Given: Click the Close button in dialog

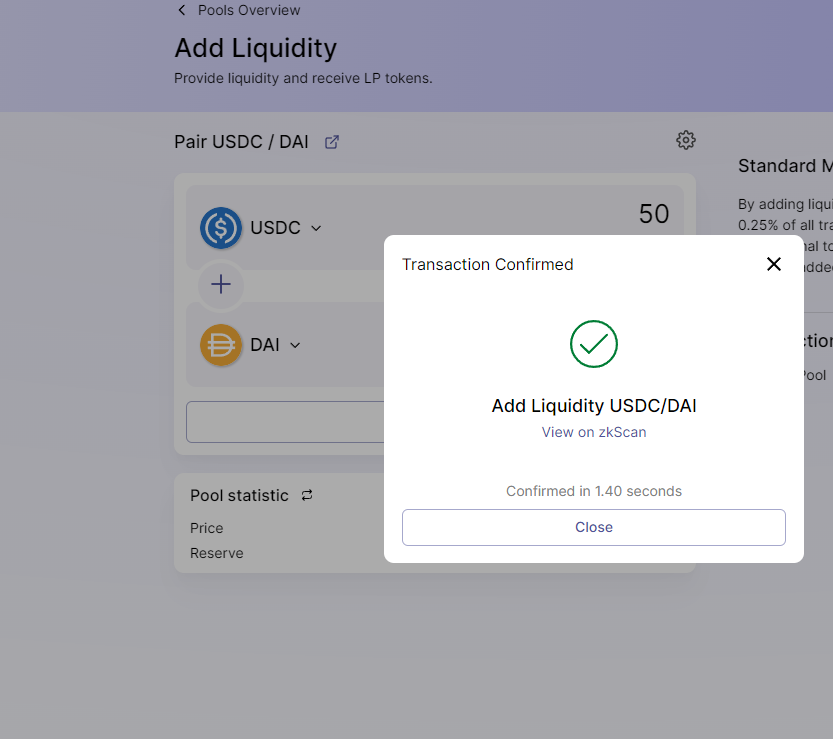Looking at the screenshot, I should [x=594, y=527].
